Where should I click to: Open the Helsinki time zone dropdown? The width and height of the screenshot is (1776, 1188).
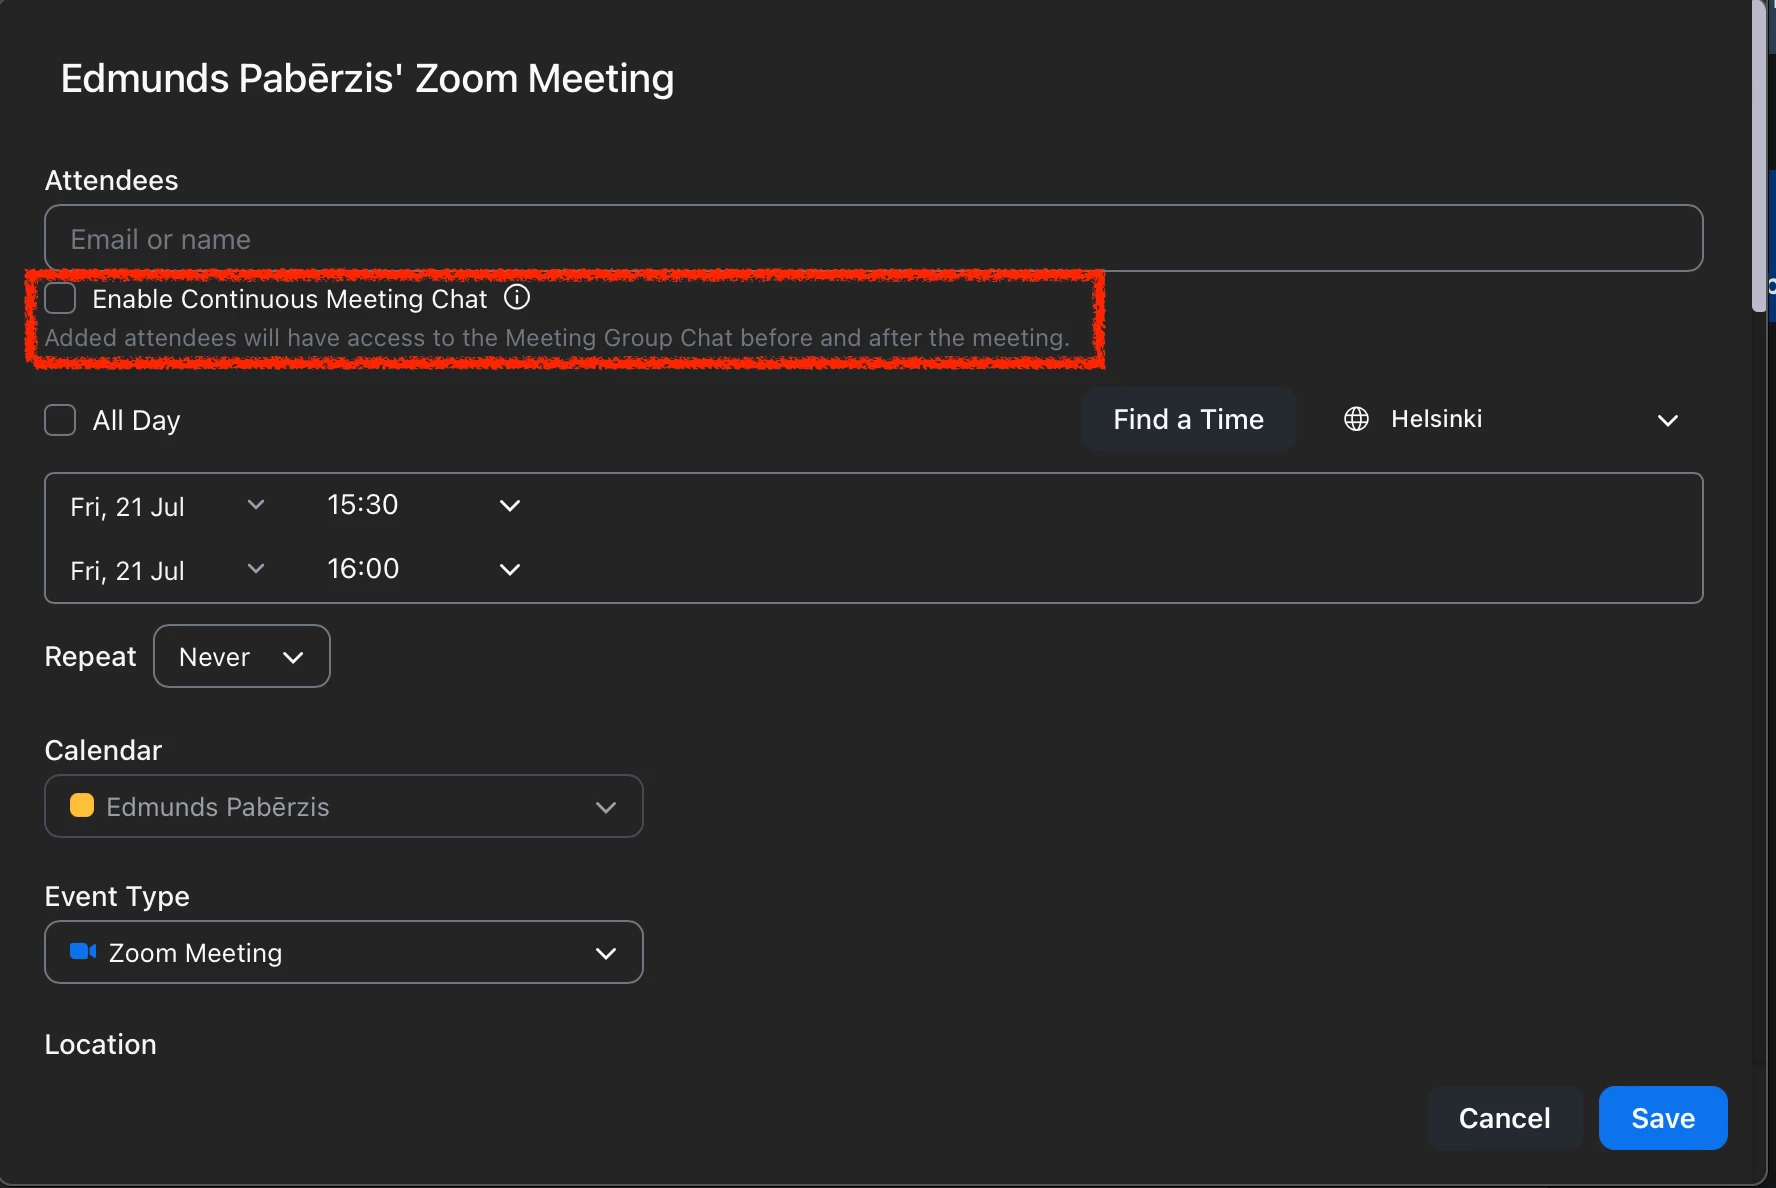1511,419
